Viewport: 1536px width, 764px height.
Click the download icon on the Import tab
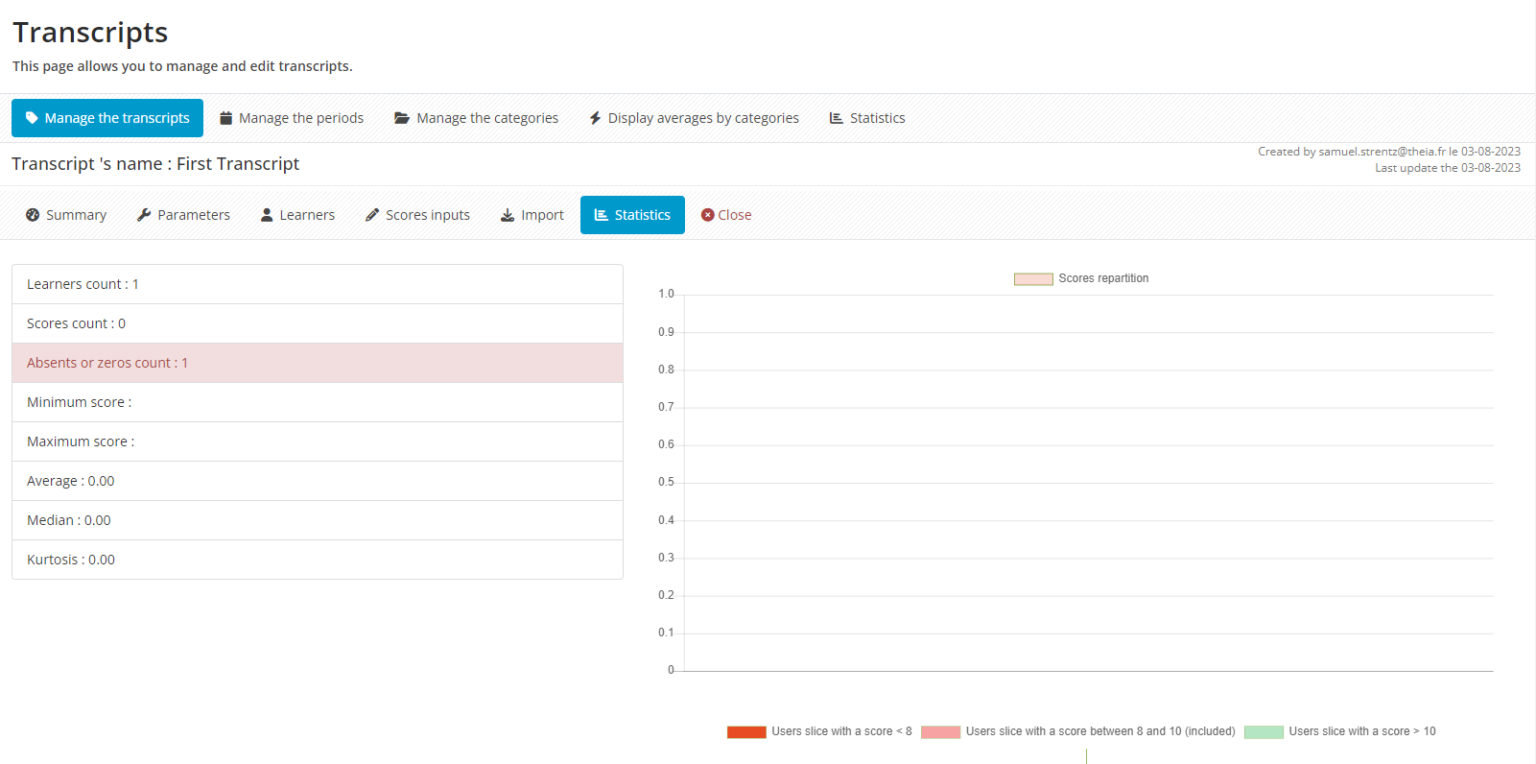507,214
